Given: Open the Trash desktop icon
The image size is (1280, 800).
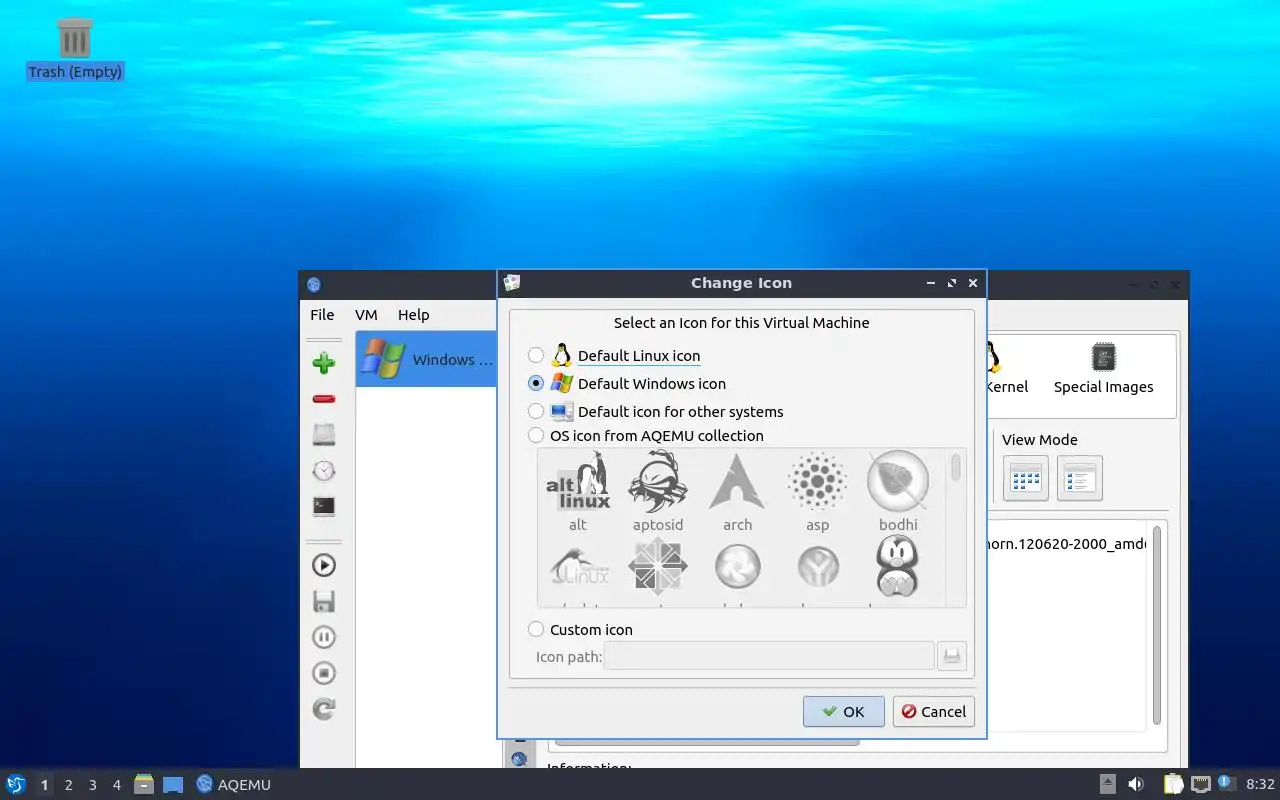Looking at the screenshot, I should point(75,49).
